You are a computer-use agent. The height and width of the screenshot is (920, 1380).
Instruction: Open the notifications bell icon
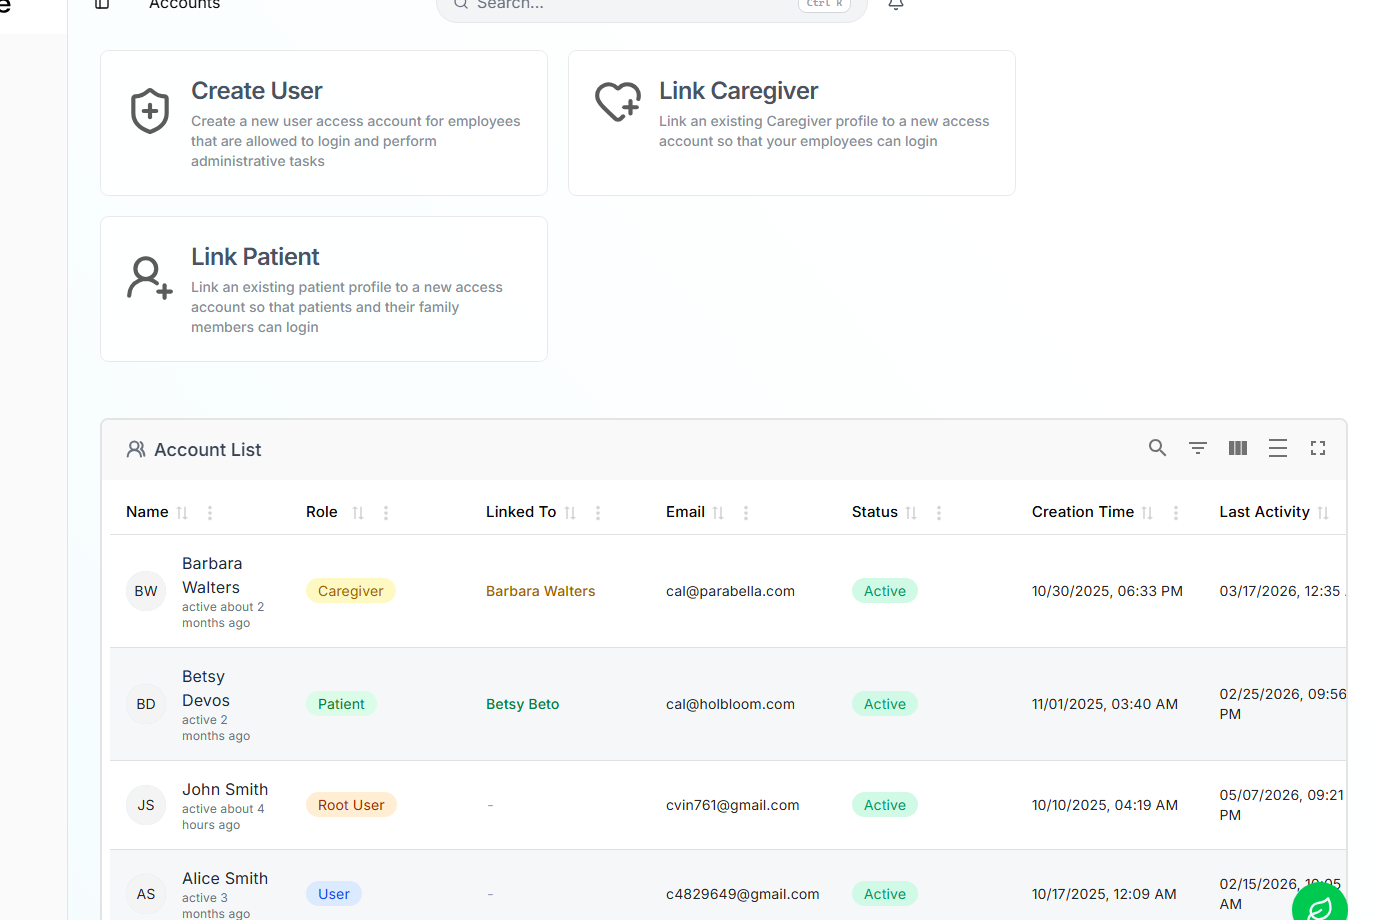point(896,4)
